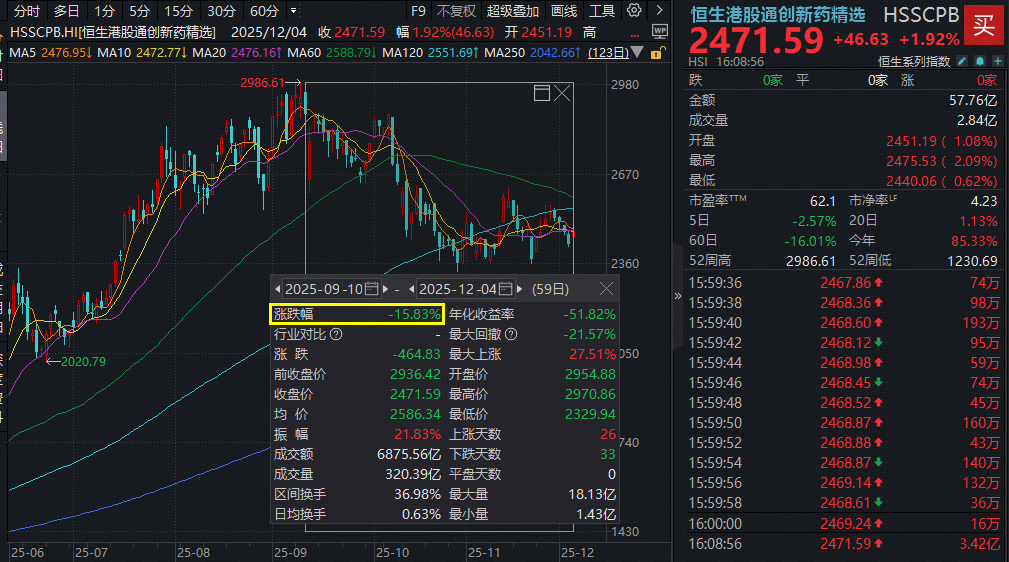Screen dimensions: 1009x562
Task: Click the 最高 2475.53 row
Action: coord(843,160)
